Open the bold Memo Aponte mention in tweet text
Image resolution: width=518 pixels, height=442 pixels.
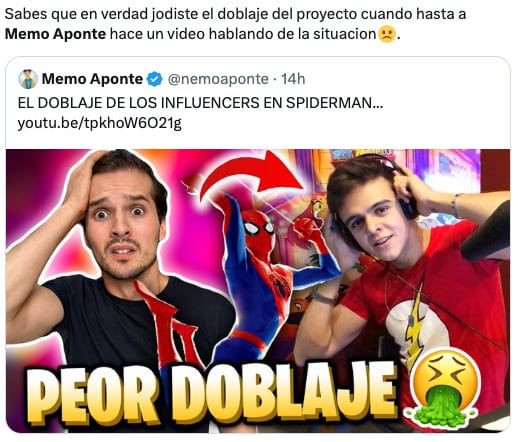coord(55,34)
